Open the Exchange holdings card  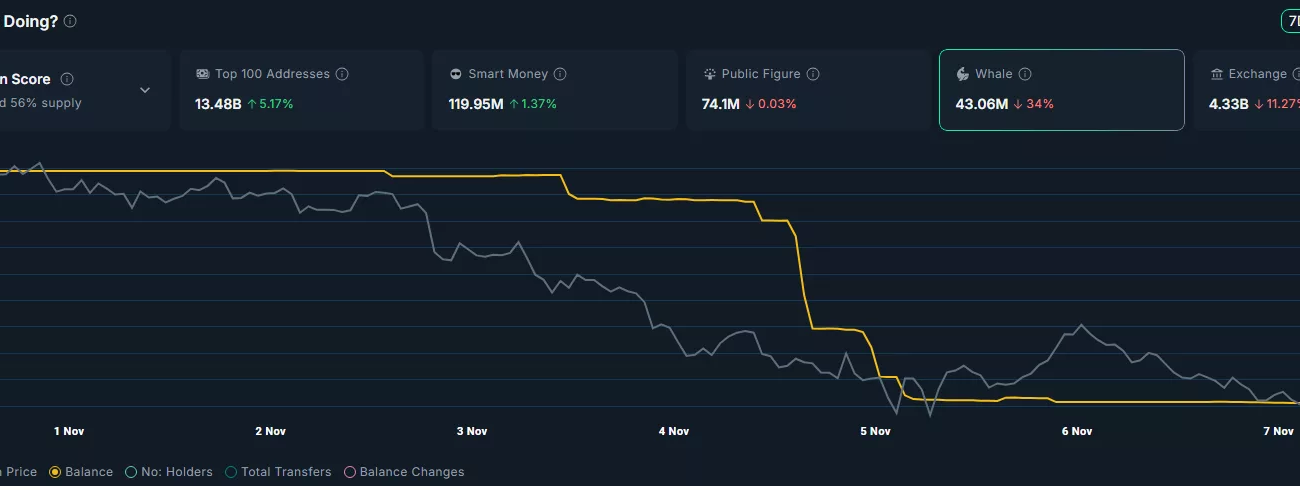click(1250, 90)
